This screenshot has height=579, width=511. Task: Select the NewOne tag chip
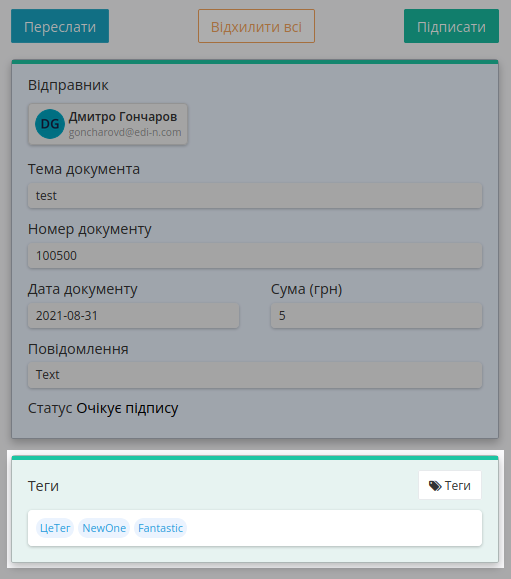coord(104,528)
